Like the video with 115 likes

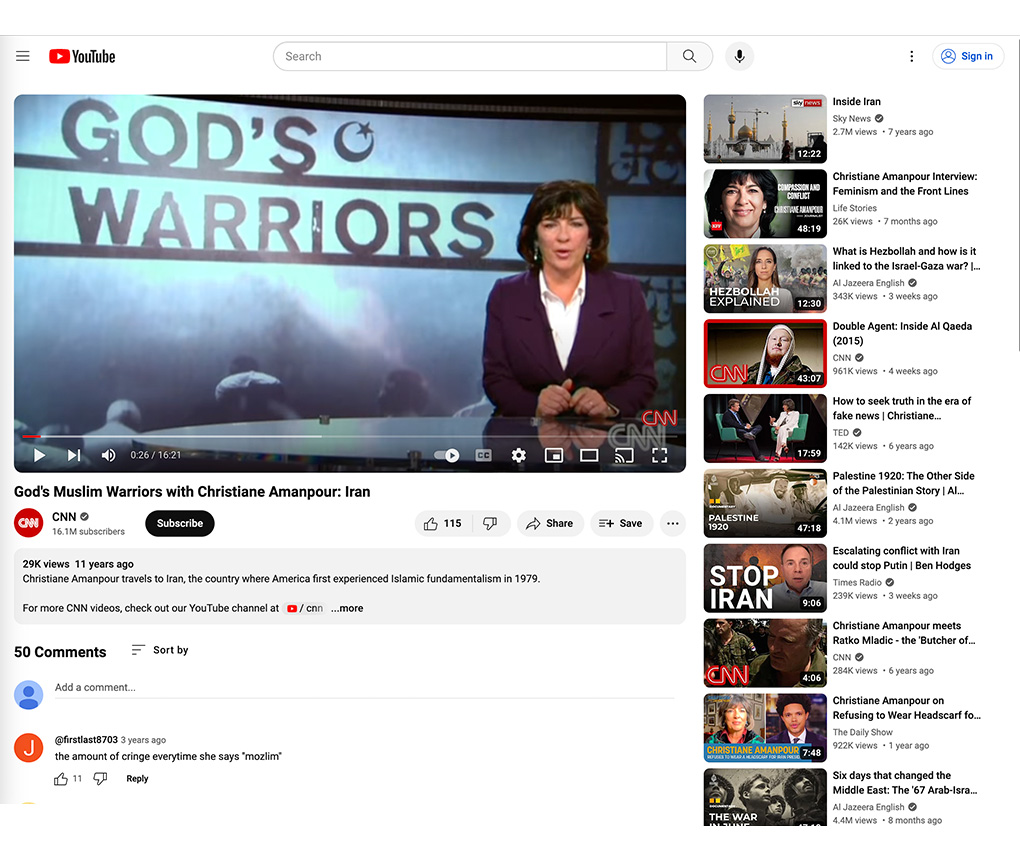pyautogui.click(x=443, y=524)
